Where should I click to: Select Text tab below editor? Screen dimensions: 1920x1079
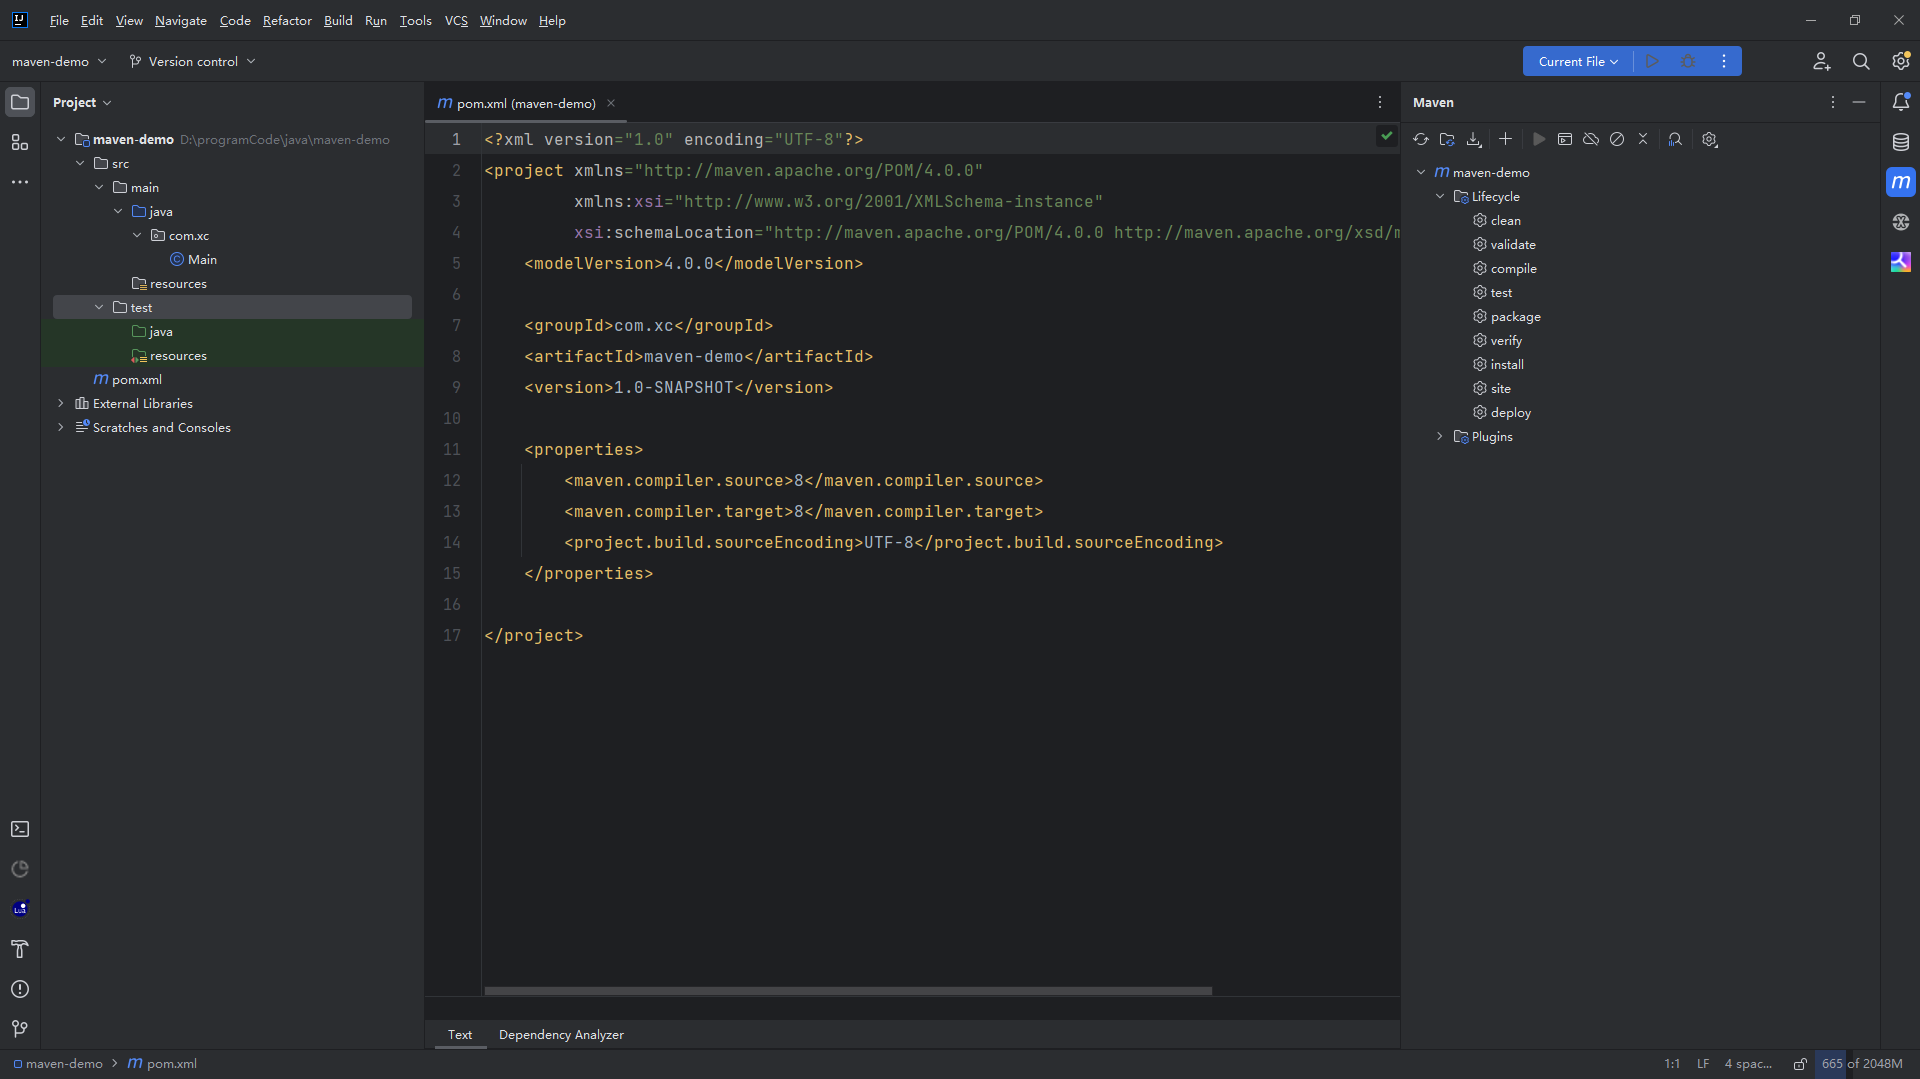[x=460, y=1034]
